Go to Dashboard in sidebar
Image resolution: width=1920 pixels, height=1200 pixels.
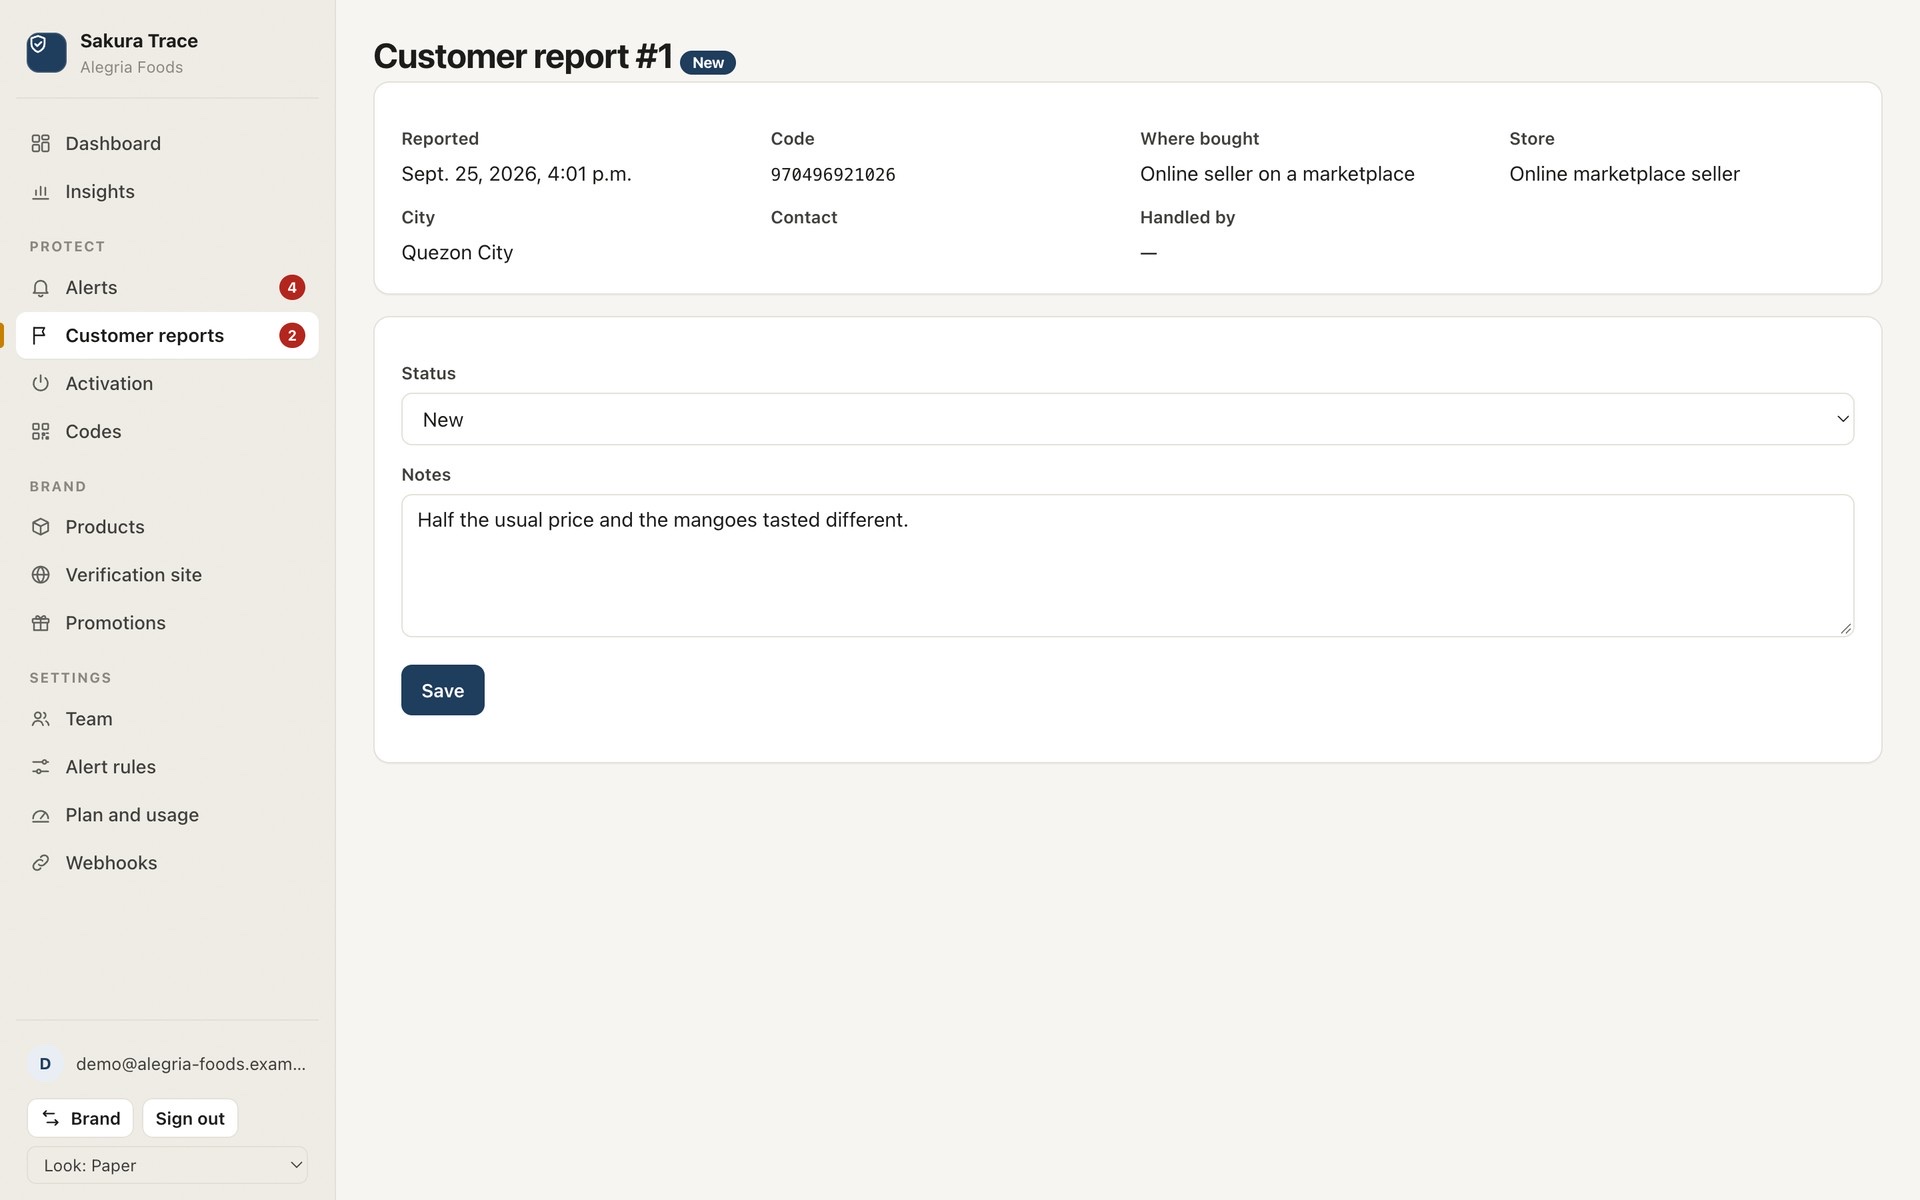tap(167, 143)
